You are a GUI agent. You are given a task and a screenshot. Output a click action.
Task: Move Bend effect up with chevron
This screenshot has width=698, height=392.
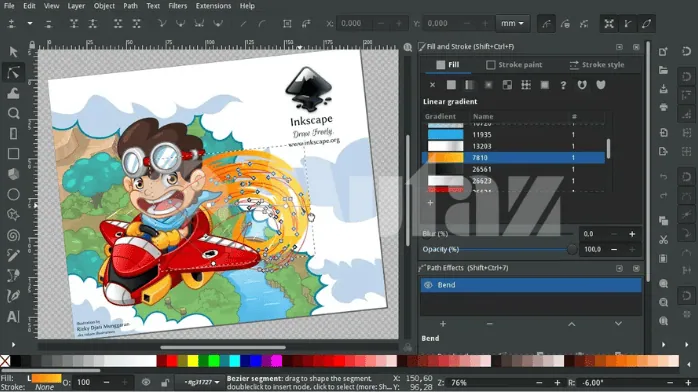pos(572,324)
